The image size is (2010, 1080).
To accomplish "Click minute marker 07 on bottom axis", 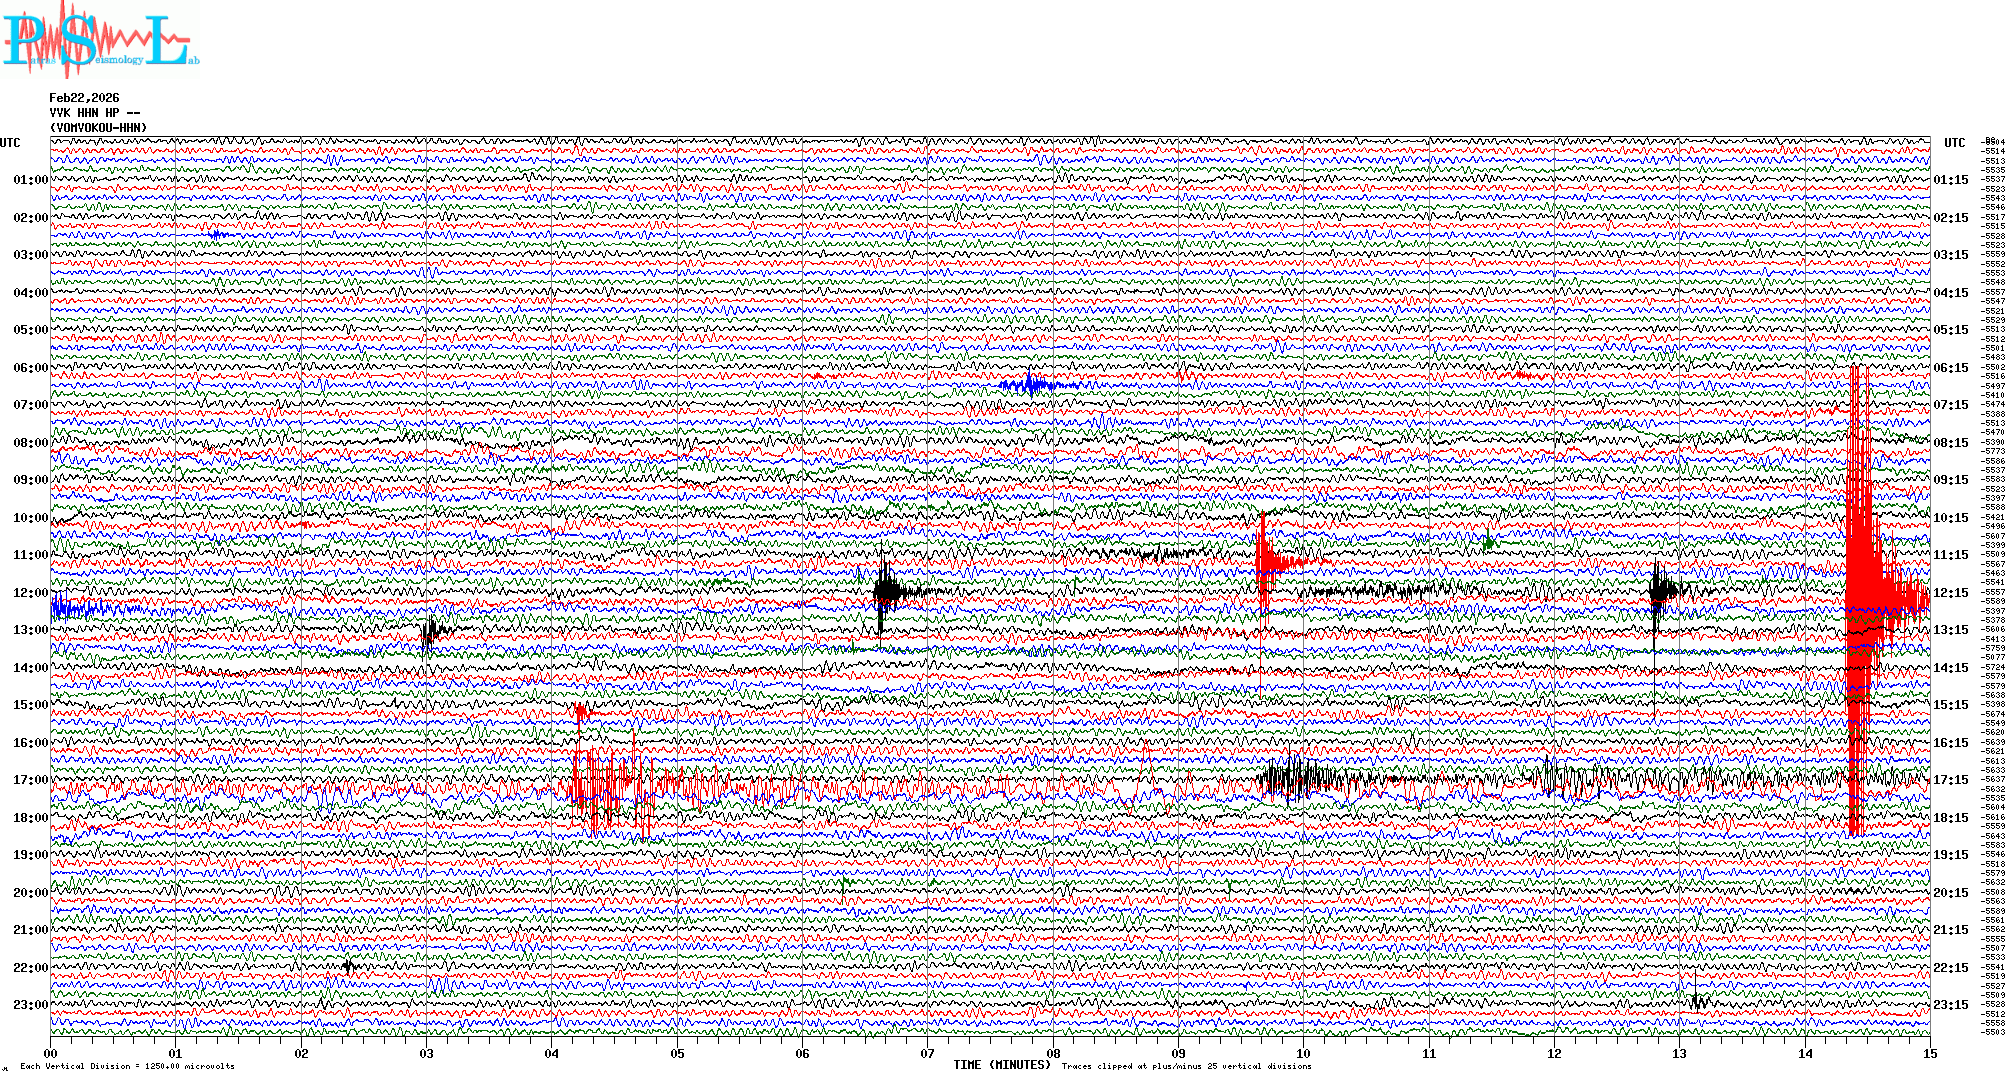I will coord(928,1054).
